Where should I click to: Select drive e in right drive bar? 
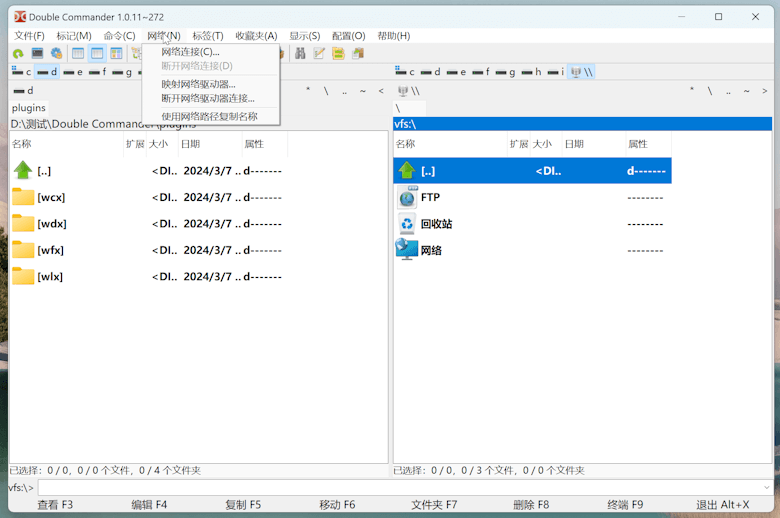tap(457, 72)
